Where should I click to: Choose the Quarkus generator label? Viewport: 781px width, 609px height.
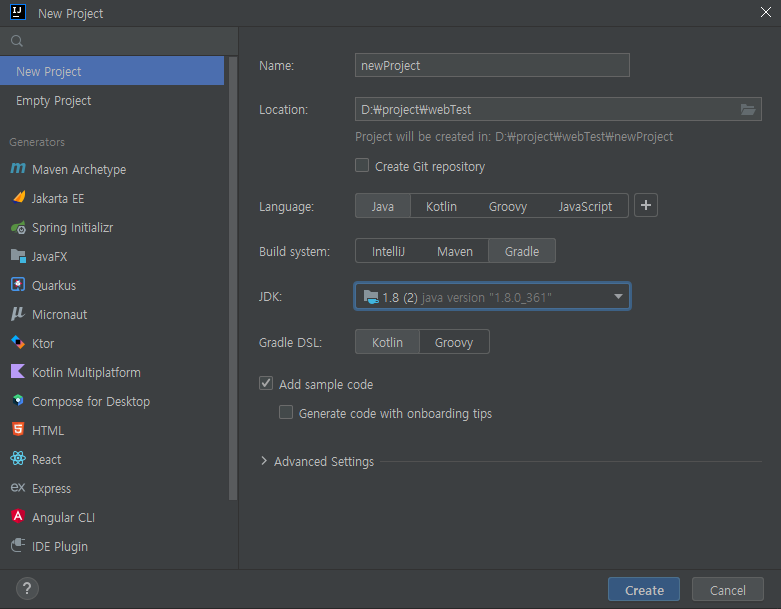[54, 285]
